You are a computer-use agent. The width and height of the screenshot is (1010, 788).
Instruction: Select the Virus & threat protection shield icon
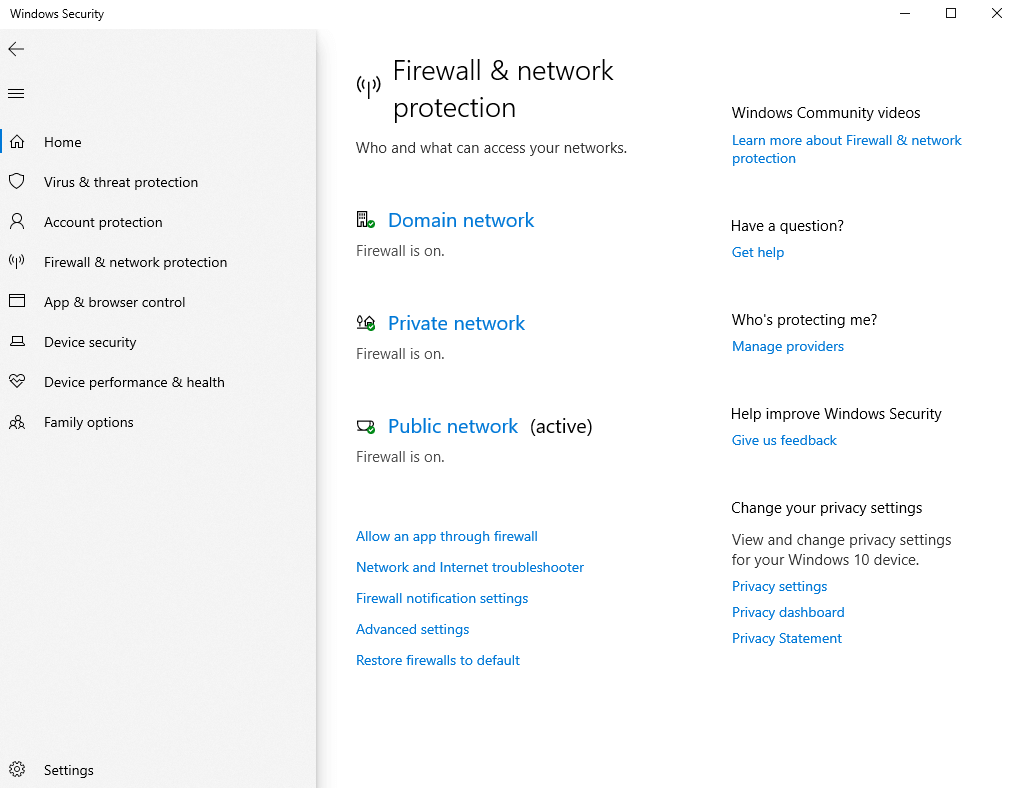17,182
